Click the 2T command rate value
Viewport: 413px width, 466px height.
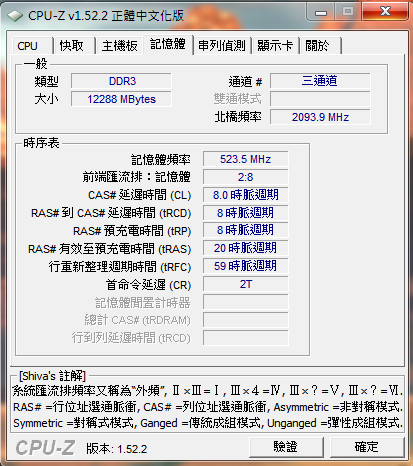(x=246, y=284)
